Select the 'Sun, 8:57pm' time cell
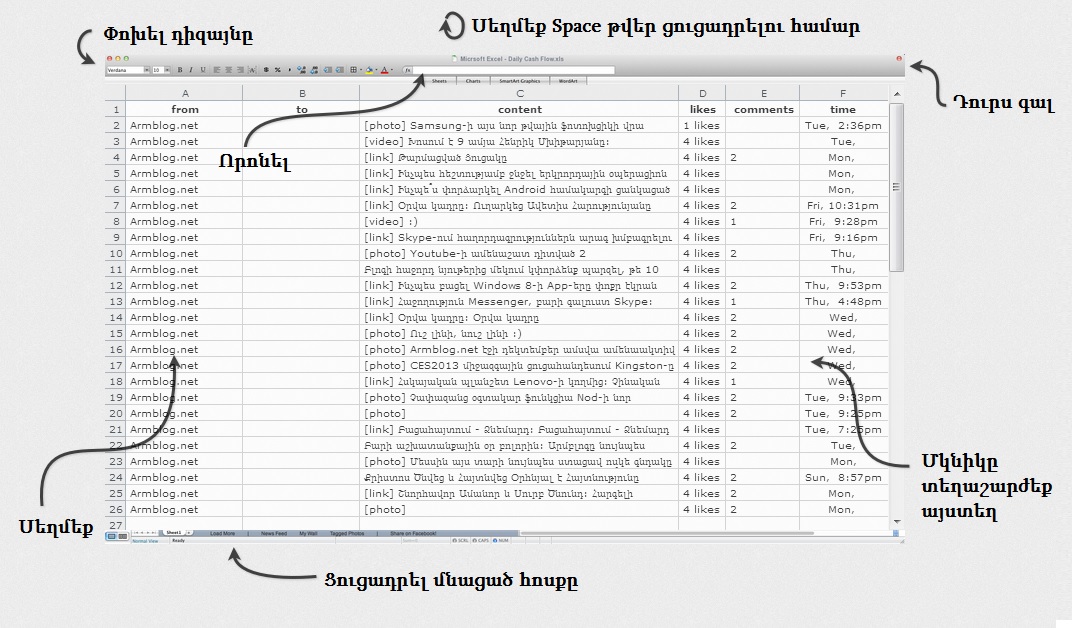1072x628 pixels. click(x=843, y=478)
